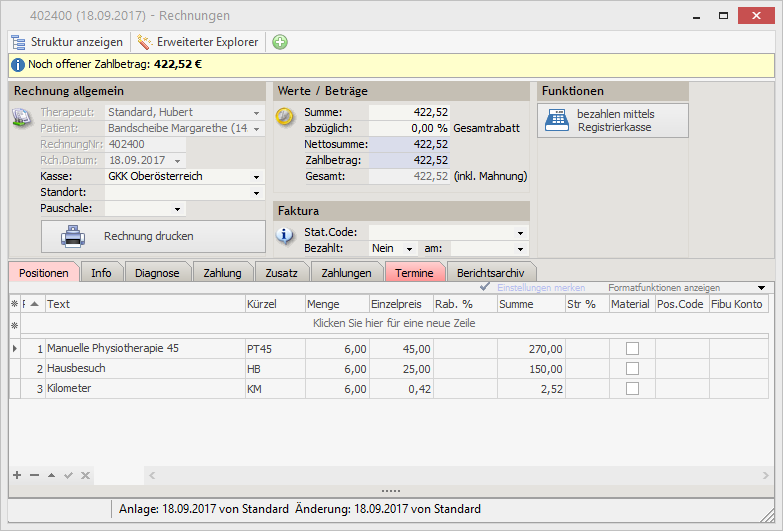Click the horizontal scrollbar under the grid

pyautogui.click(x=450, y=475)
